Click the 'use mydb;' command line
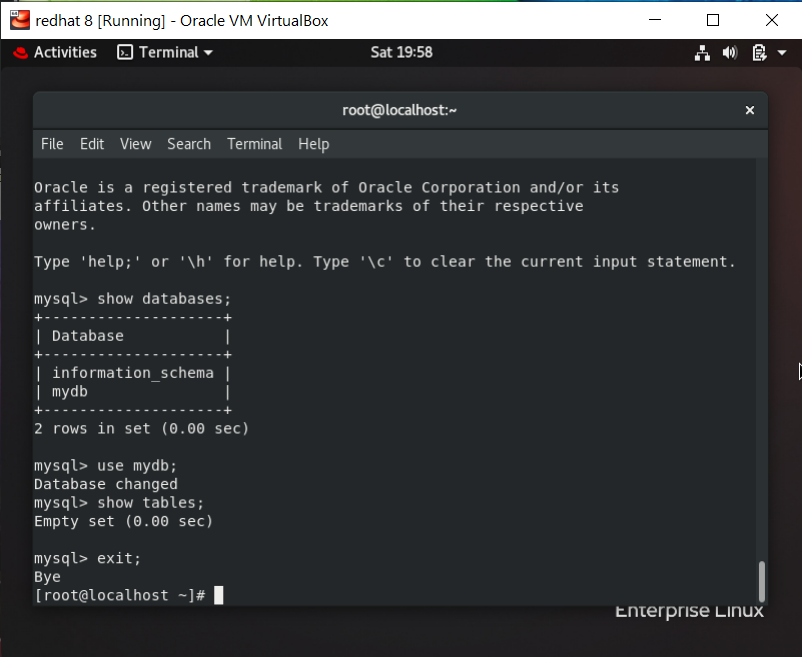This screenshot has height=657, width=802. pos(105,466)
